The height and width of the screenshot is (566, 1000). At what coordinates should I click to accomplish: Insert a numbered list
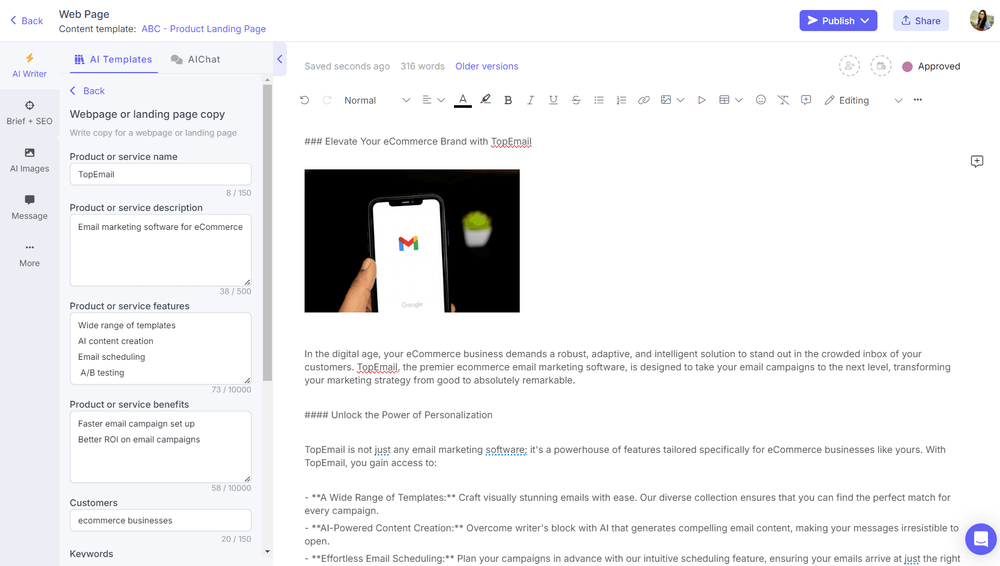pyautogui.click(x=621, y=100)
